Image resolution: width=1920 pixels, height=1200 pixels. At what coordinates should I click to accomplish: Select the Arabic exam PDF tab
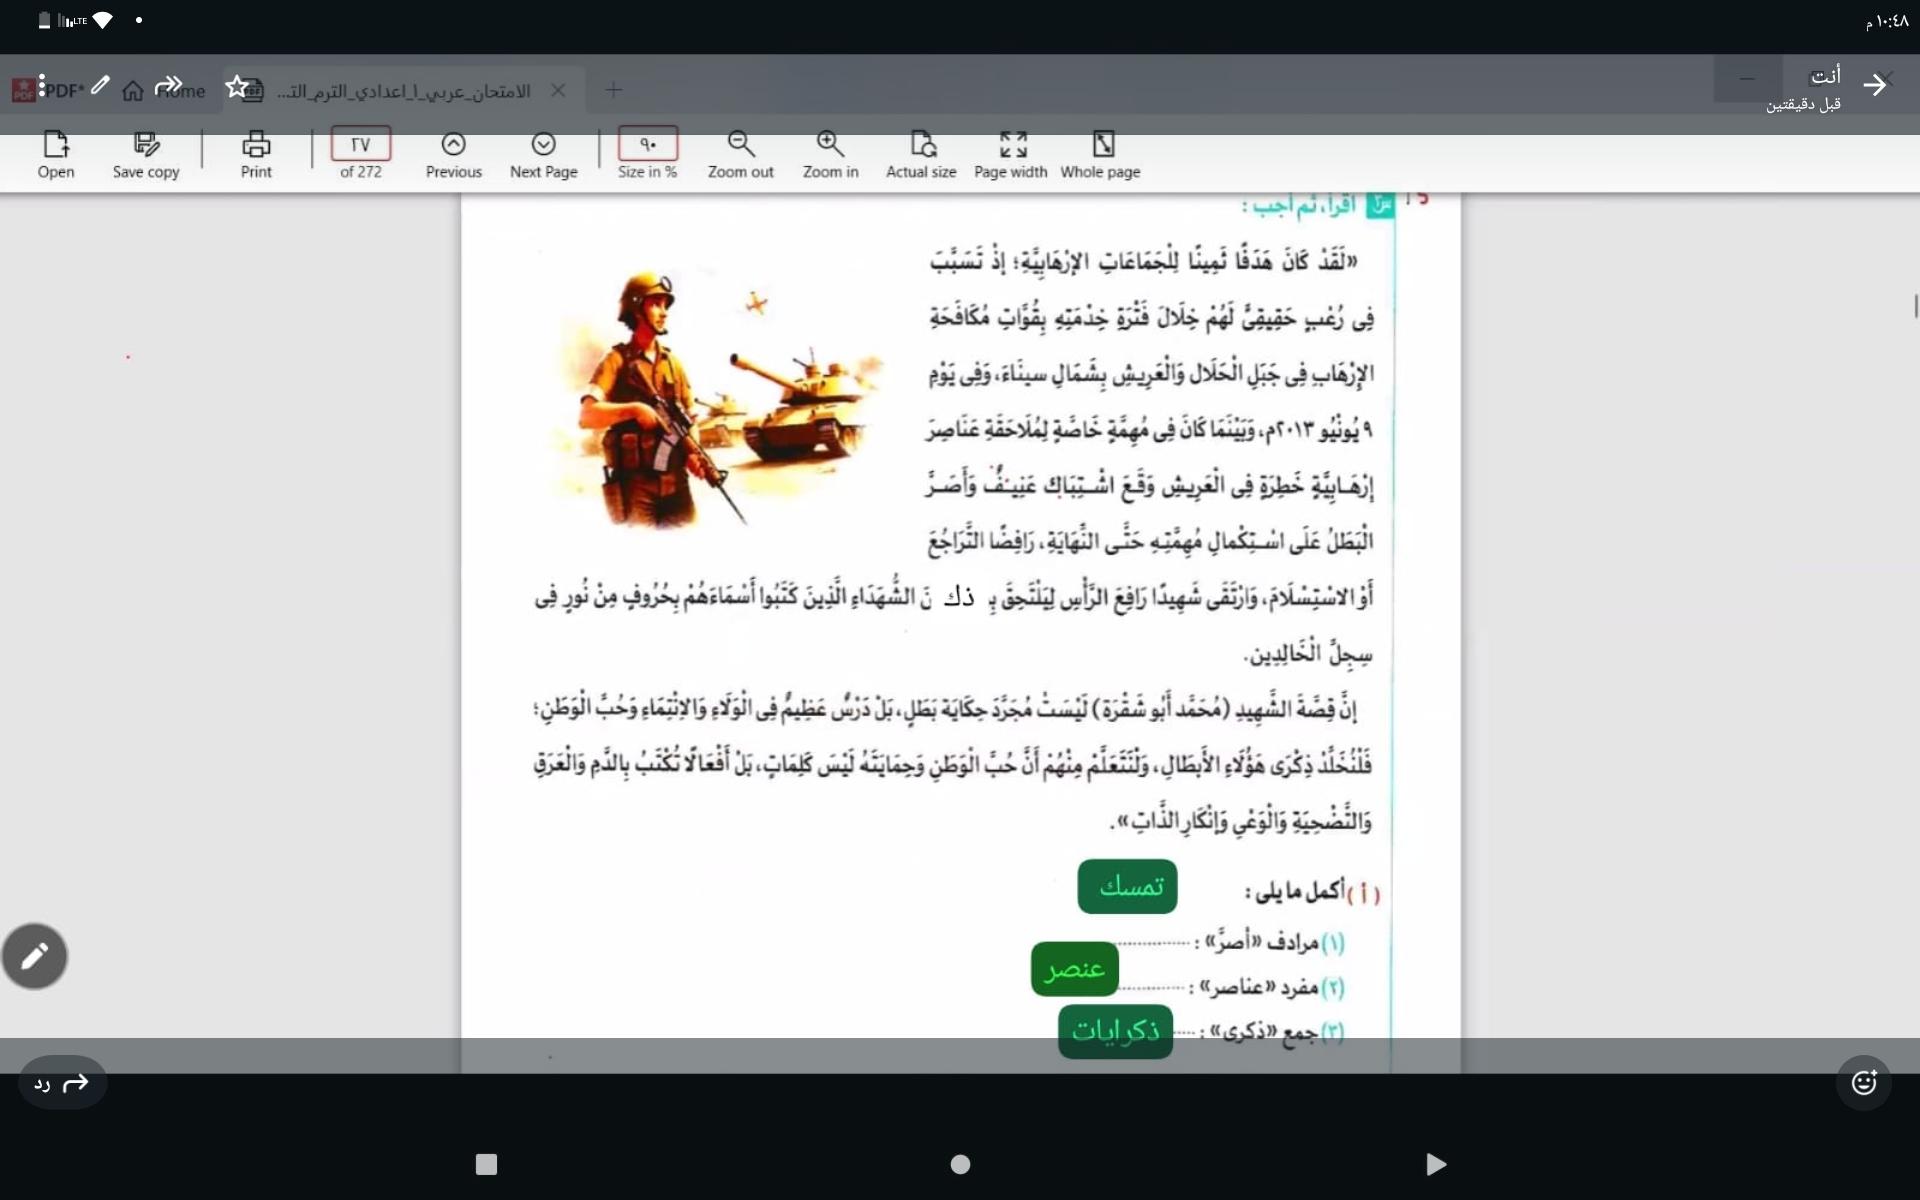(403, 91)
